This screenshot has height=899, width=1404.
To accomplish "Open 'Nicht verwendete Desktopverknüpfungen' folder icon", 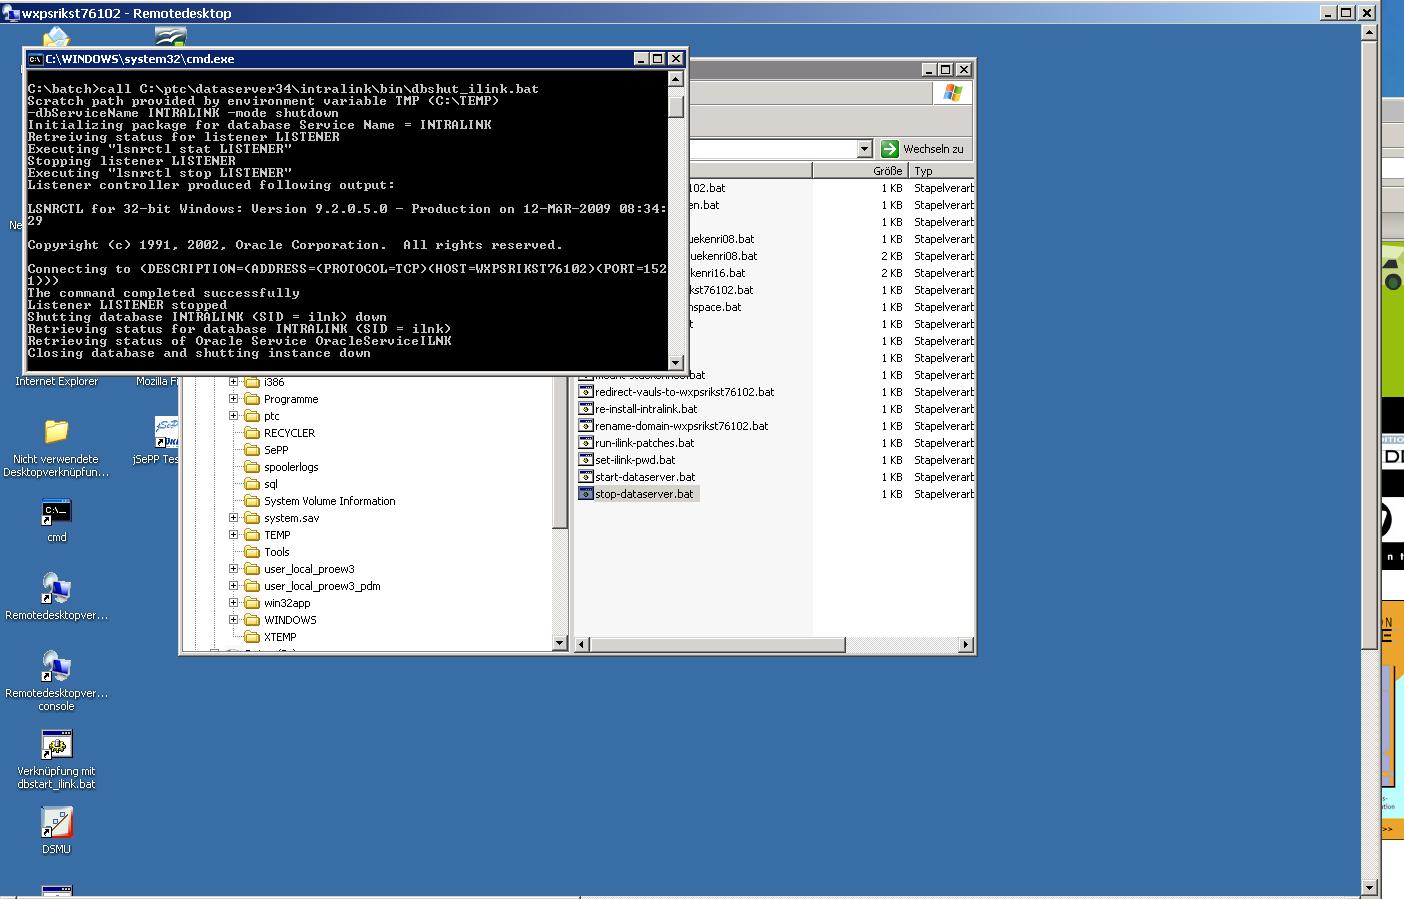I will 56,431.
